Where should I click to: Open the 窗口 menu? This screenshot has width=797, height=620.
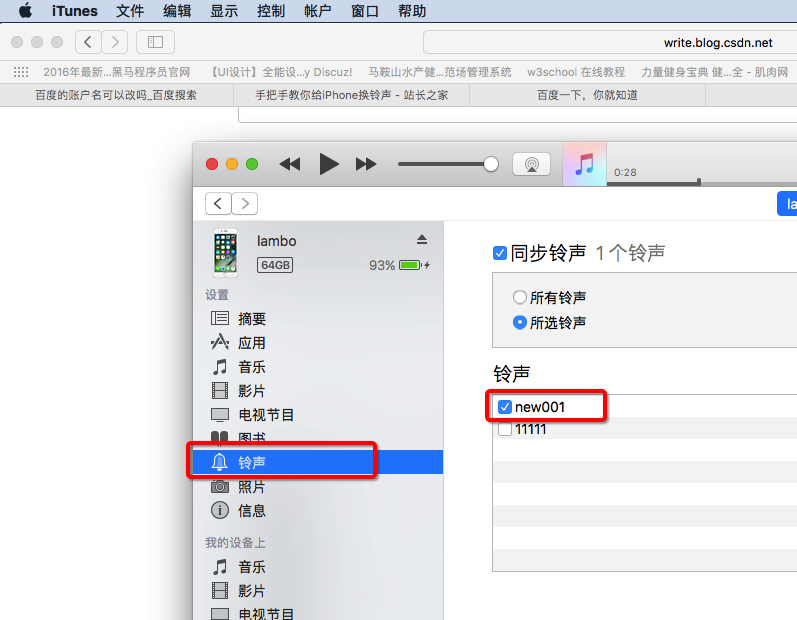pos(365,11)
